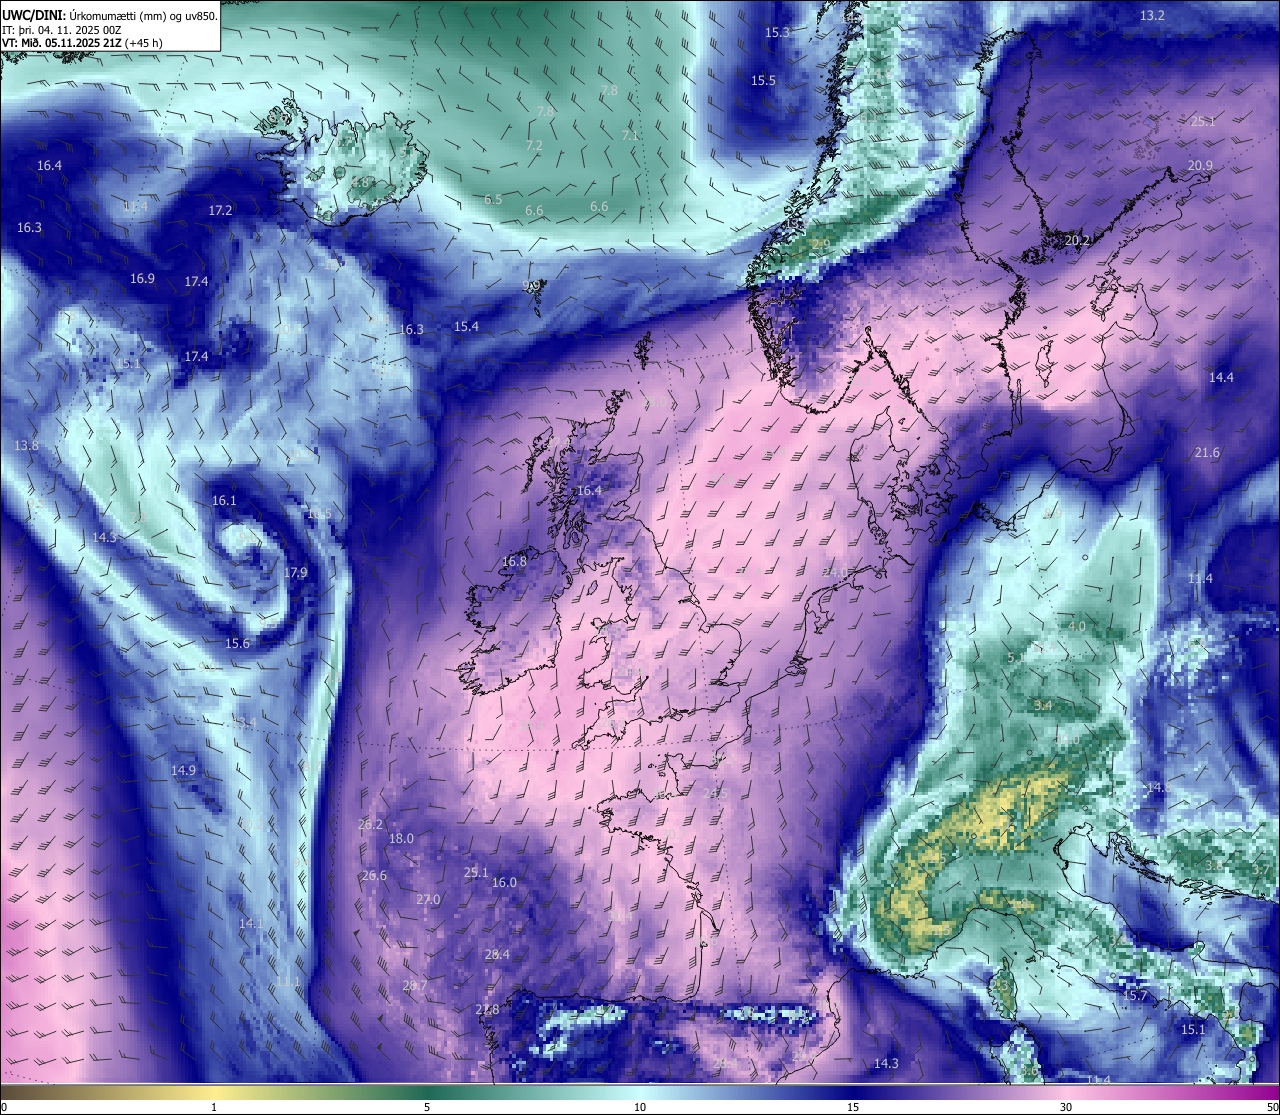Click the 15.7 value over Italy
This screenshot has width=1280, height=1115.
[1135, 996]
